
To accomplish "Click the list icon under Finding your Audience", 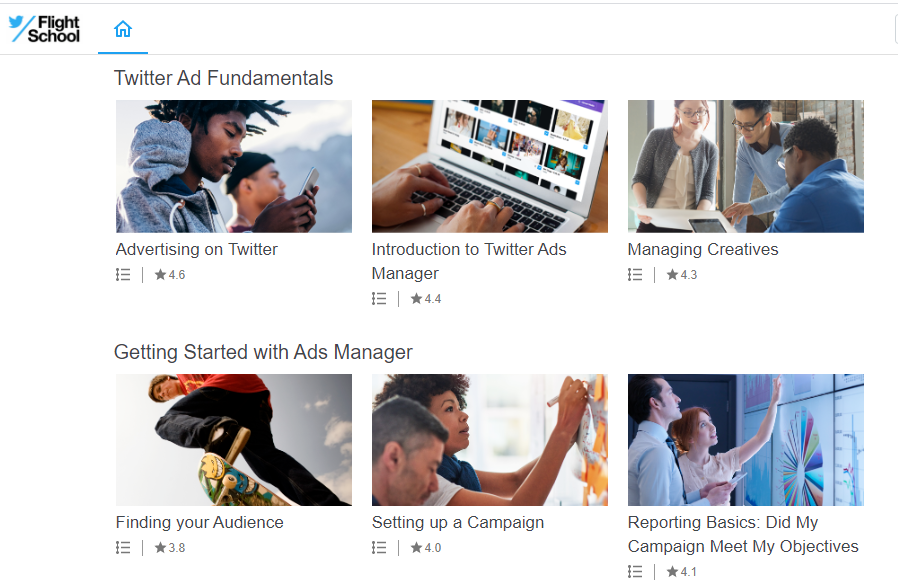I will pos(123,548).
